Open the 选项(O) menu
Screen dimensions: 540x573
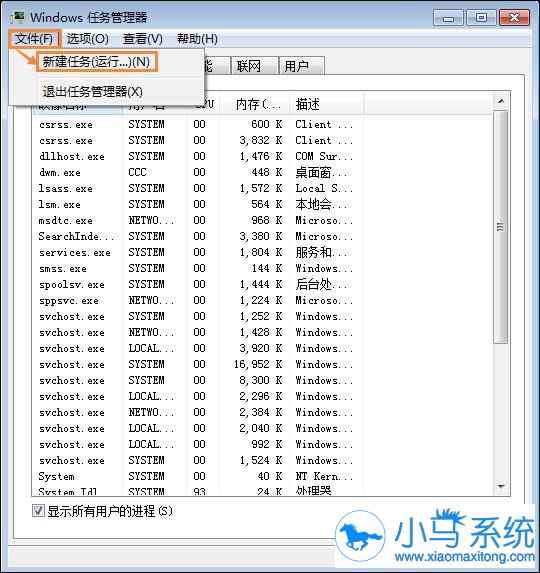[88, 39]
